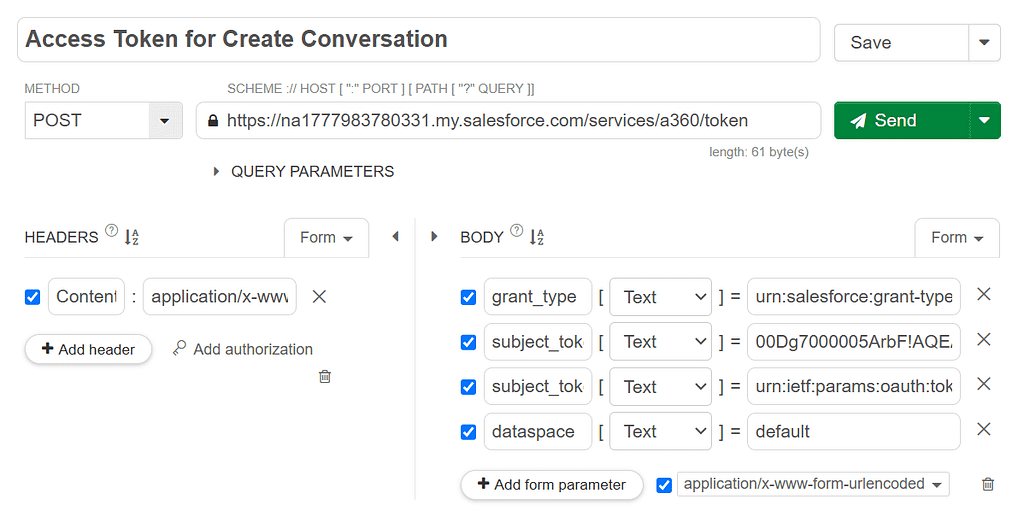Image resolution: width=1024 pixels, height=522 pixels.
Task: Delete the dataspace parameter row
Action: click(984, 429)
